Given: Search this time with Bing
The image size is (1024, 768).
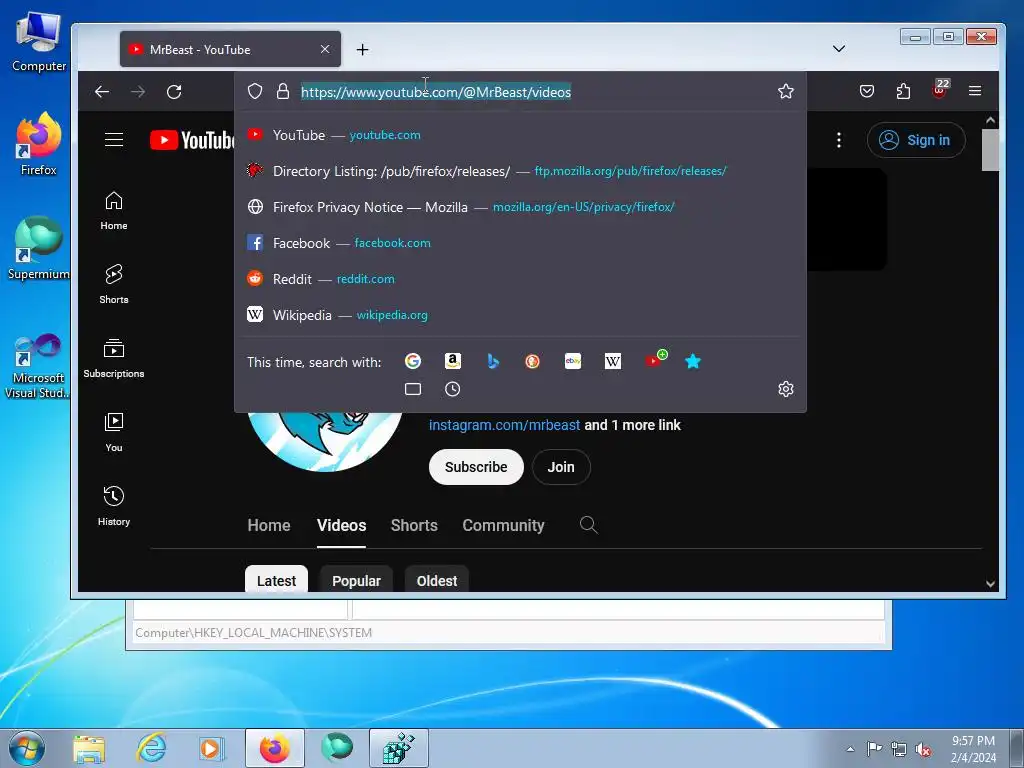Looking at the screenshot, I should [x=493, y=361].
